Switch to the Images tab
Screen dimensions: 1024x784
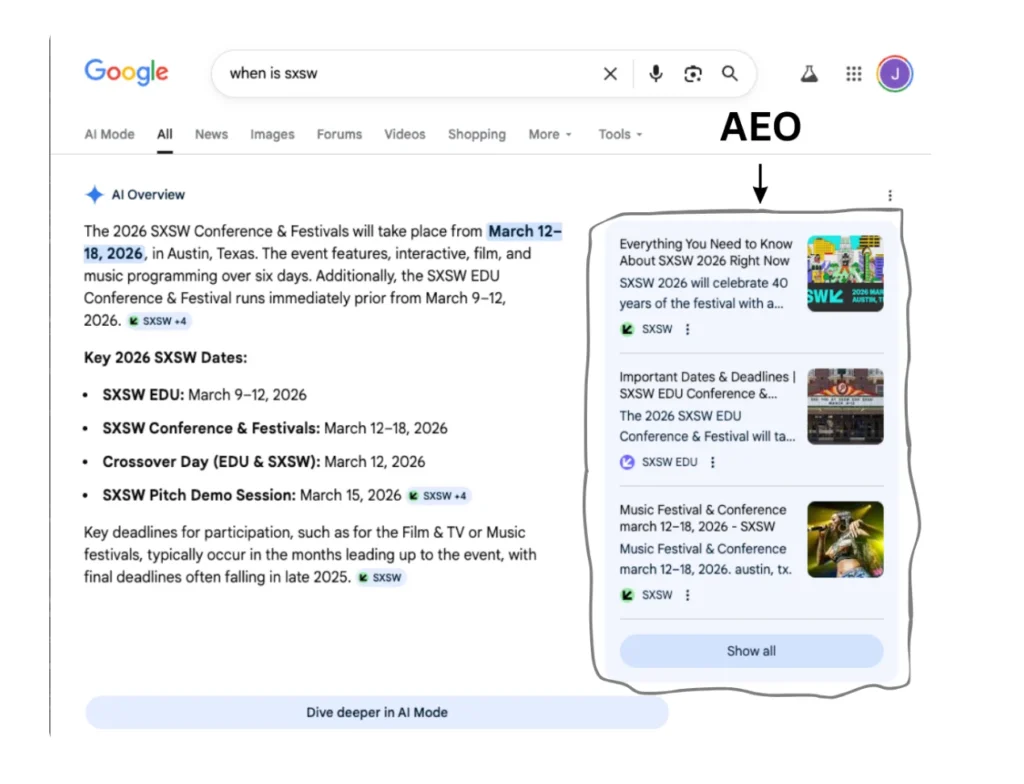272,134
